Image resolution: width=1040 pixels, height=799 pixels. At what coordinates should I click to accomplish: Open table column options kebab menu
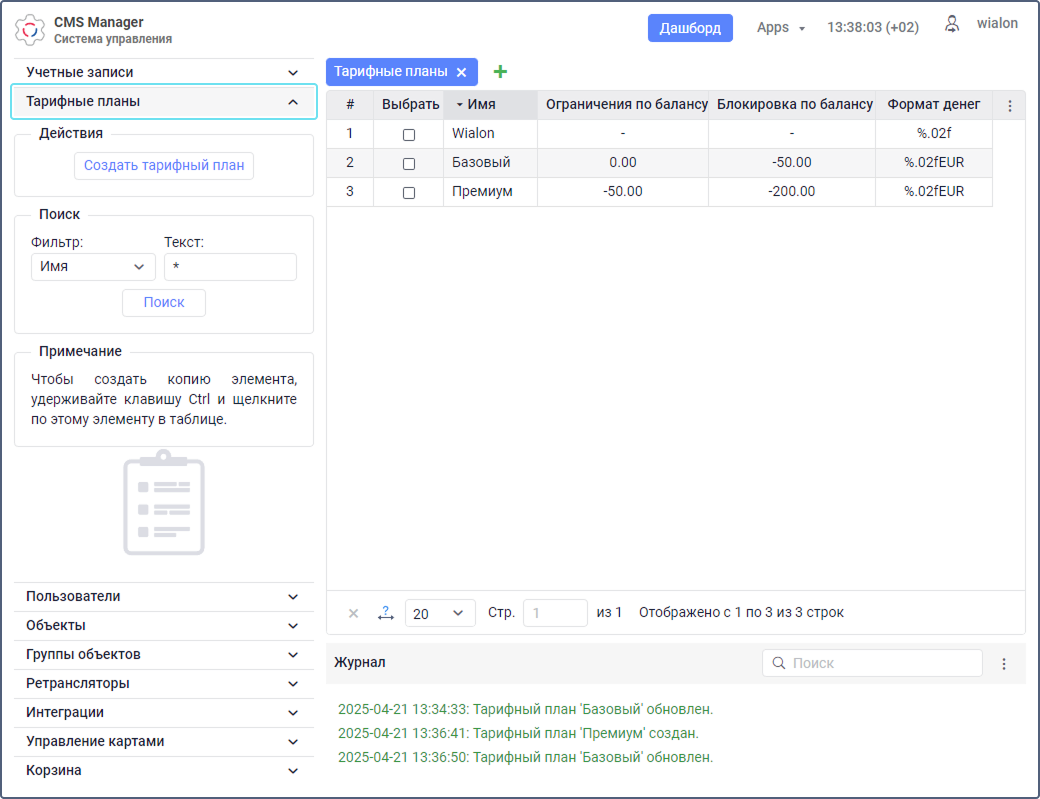pyautogui.click(x=1009, y=106)
